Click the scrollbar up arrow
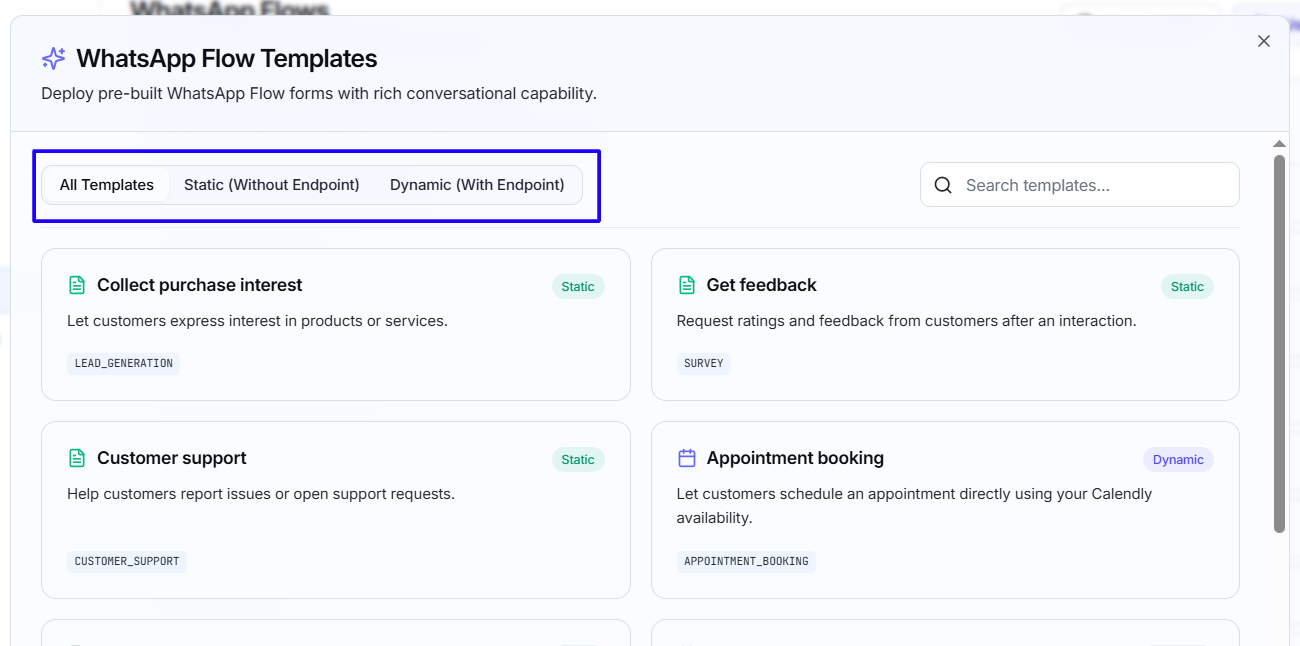The image size is (1300, 646). point(1279,144)
